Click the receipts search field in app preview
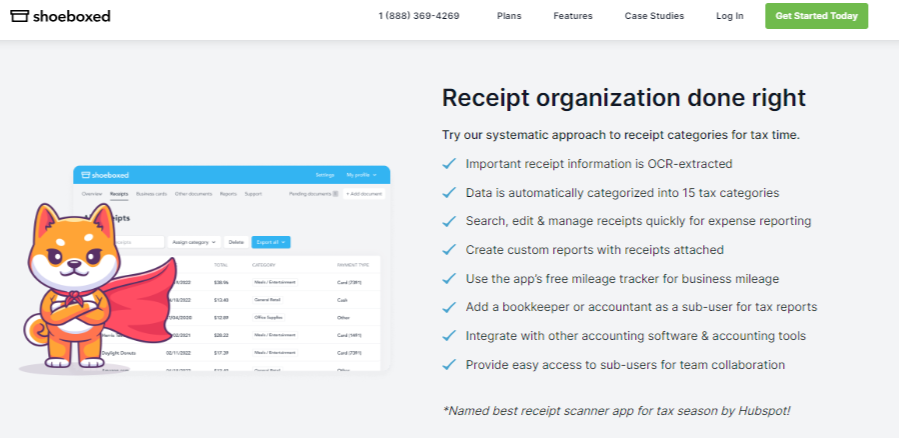 point(139,243)
